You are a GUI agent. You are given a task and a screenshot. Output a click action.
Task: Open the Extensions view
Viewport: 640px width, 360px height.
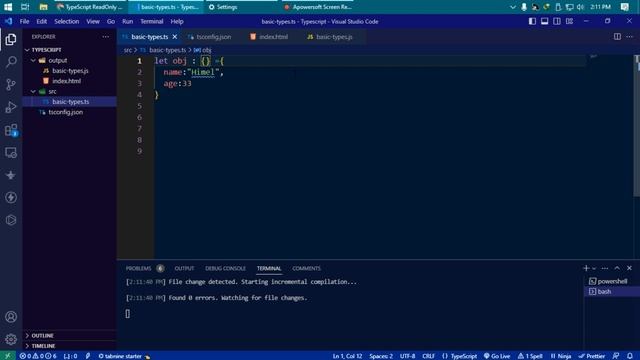[11, 130]
